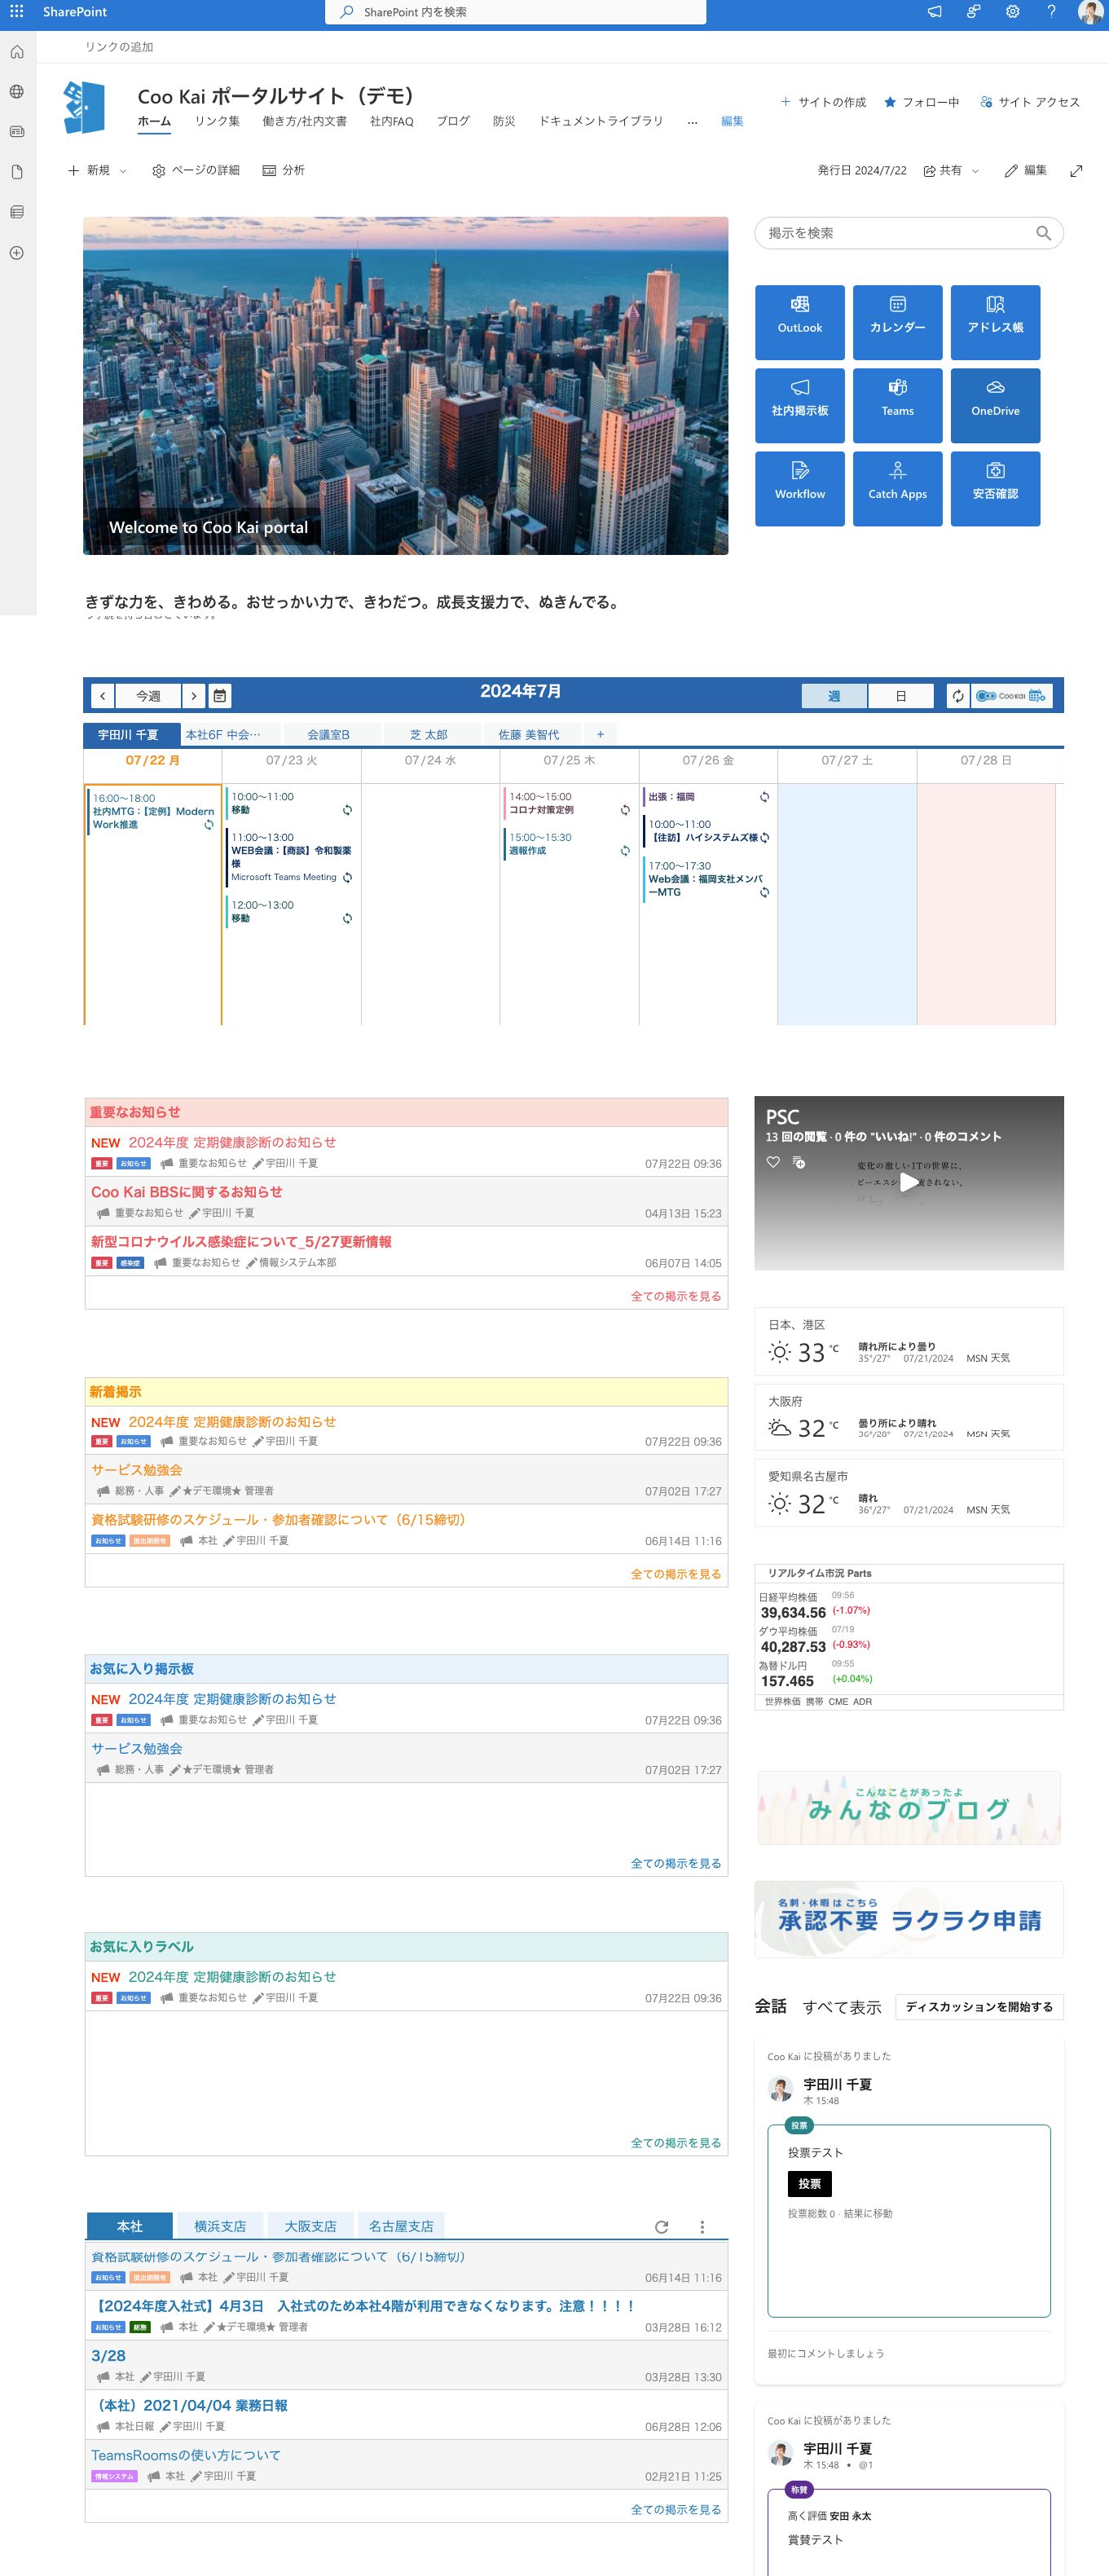Screen dimensions: 1109x2576
Task: Click the heart like icon on PSC video
Action: click(x=773, y=1162)
